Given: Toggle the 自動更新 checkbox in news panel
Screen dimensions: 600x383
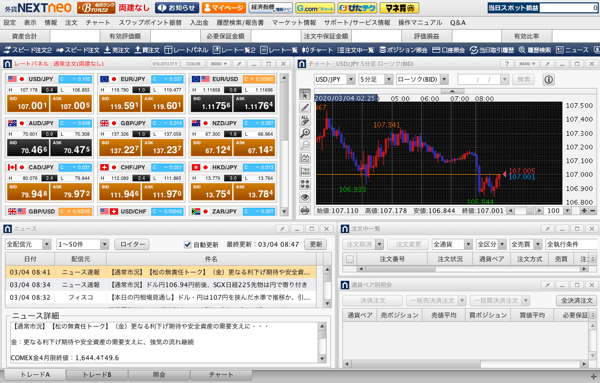Looking at the screenshot, I should click(188, 244).
